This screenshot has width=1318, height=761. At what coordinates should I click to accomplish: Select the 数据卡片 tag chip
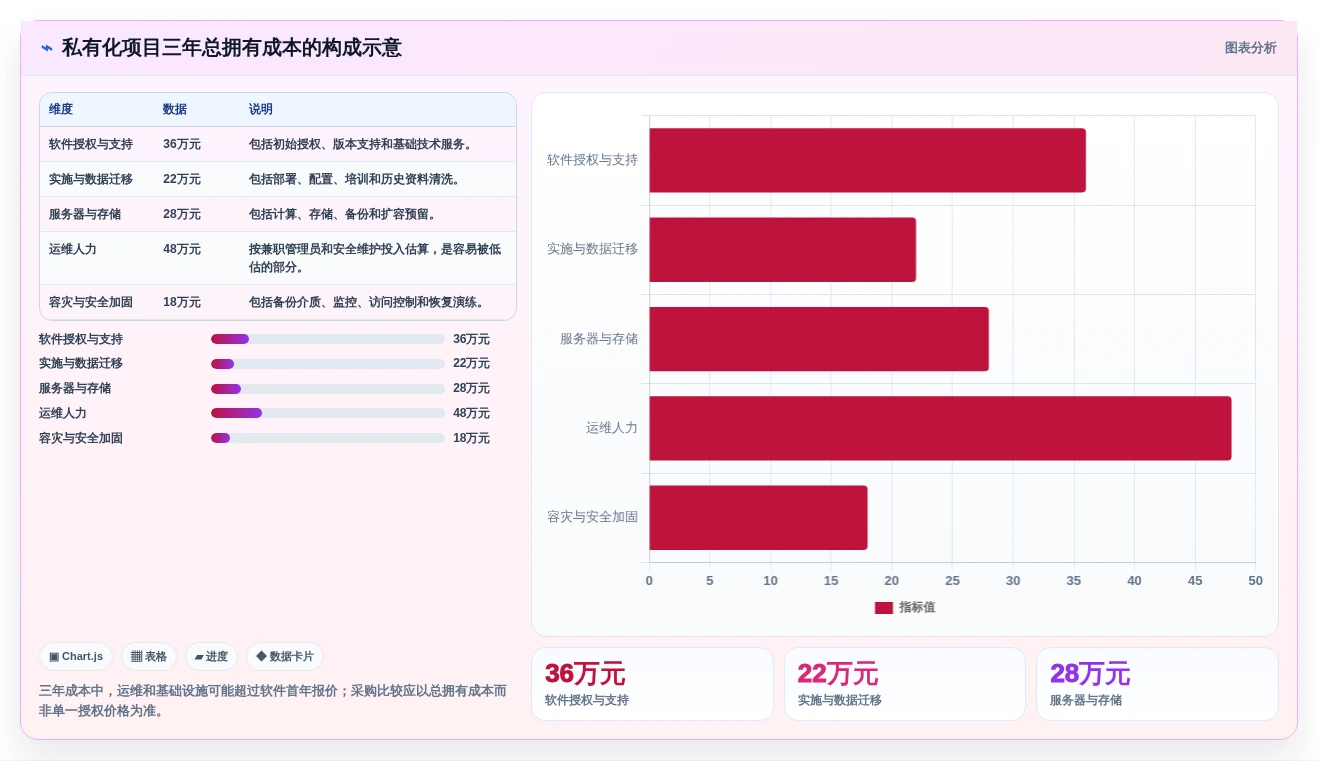tap(285, 657)
